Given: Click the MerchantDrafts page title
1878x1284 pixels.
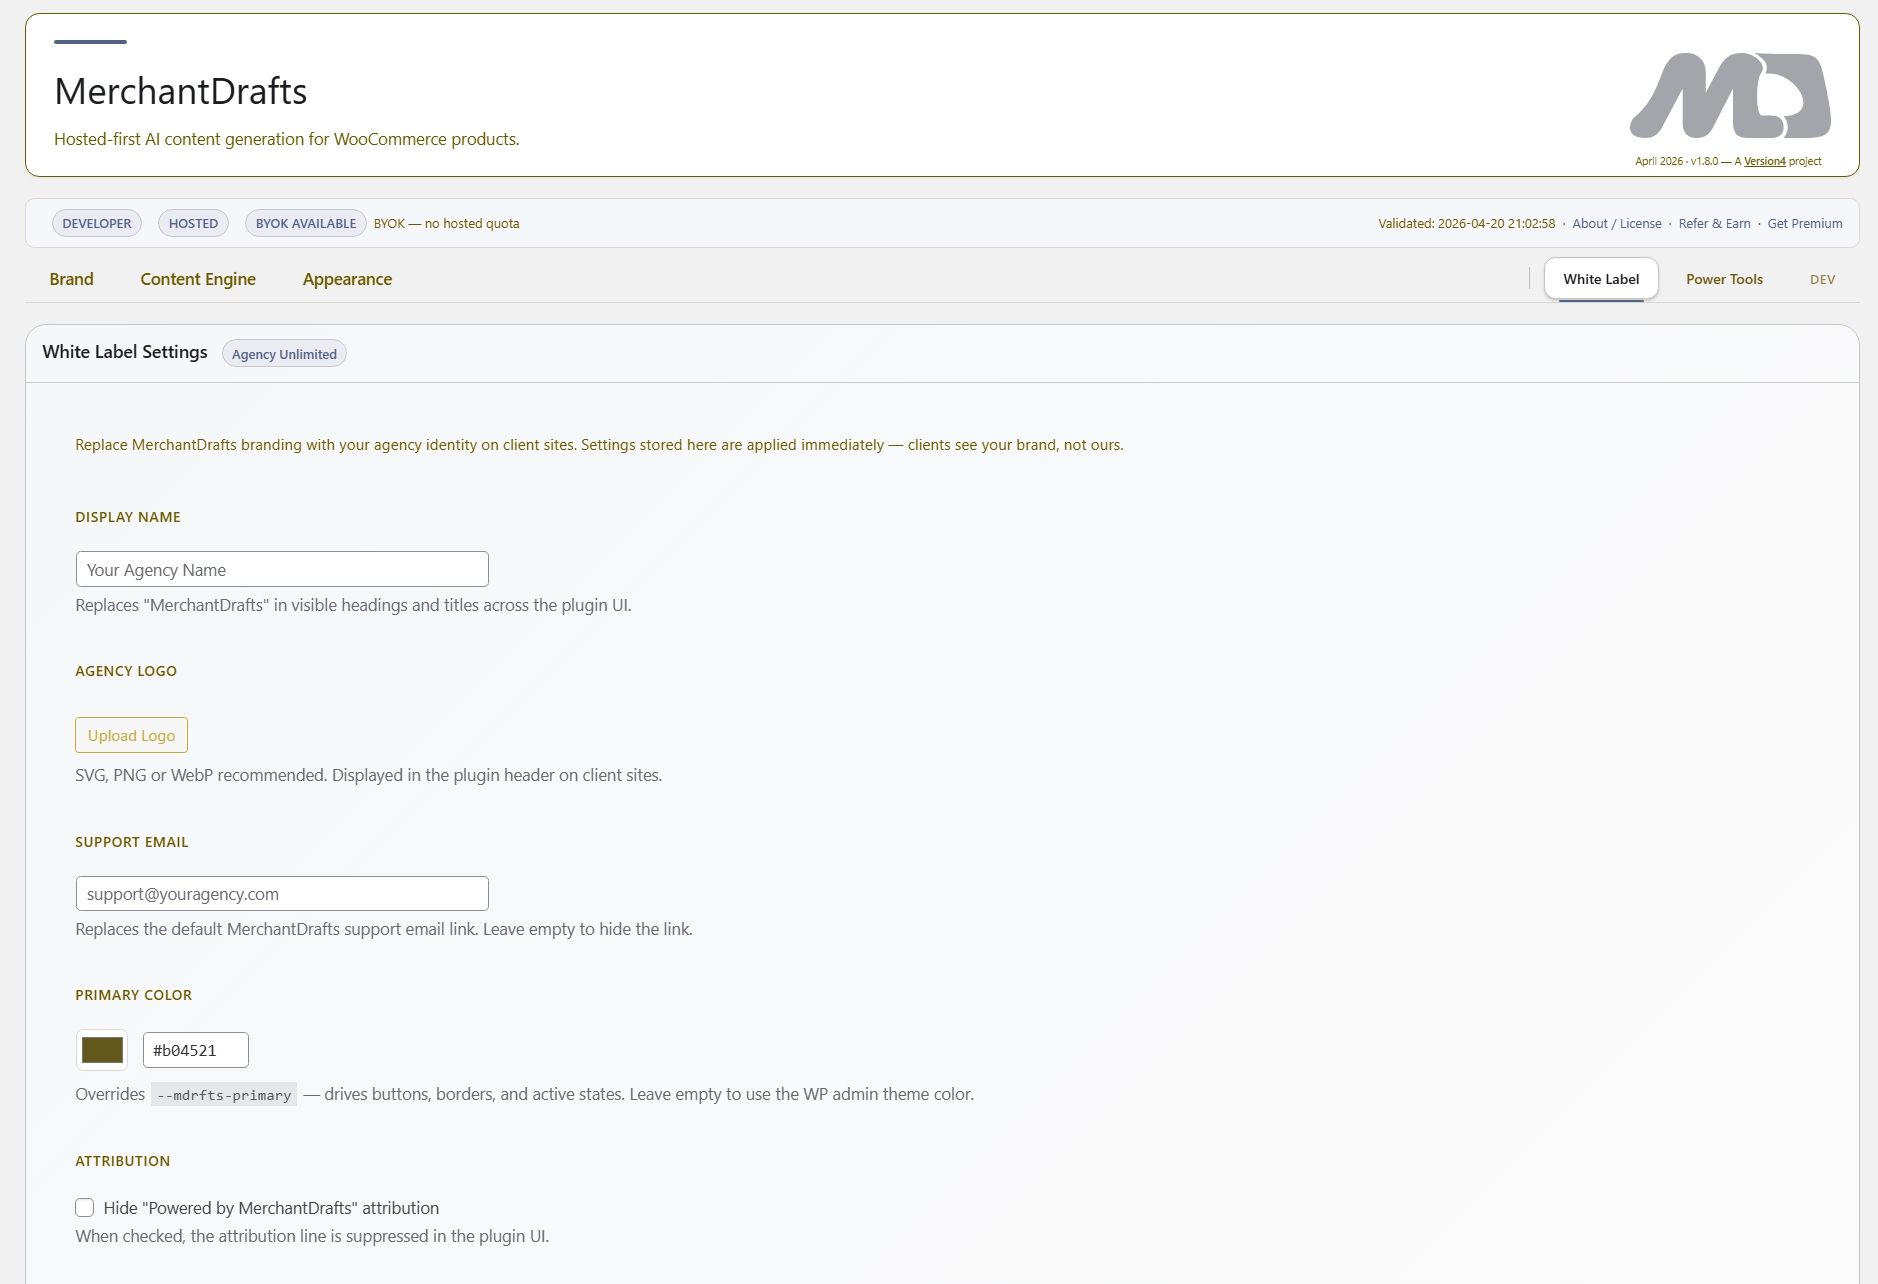Looking at the screenshot, I should point(181,91).
